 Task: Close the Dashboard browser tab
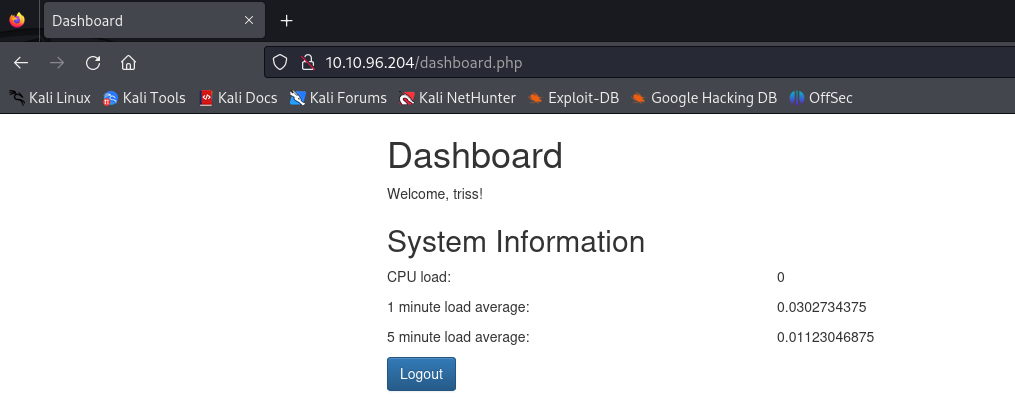click(x=249, y=21)
